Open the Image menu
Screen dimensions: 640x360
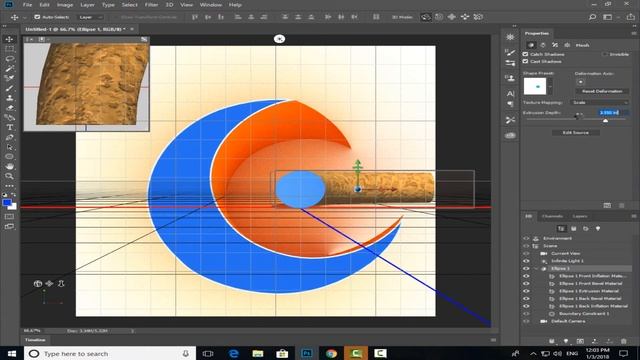pyautogui.click(x=64, y=5)
